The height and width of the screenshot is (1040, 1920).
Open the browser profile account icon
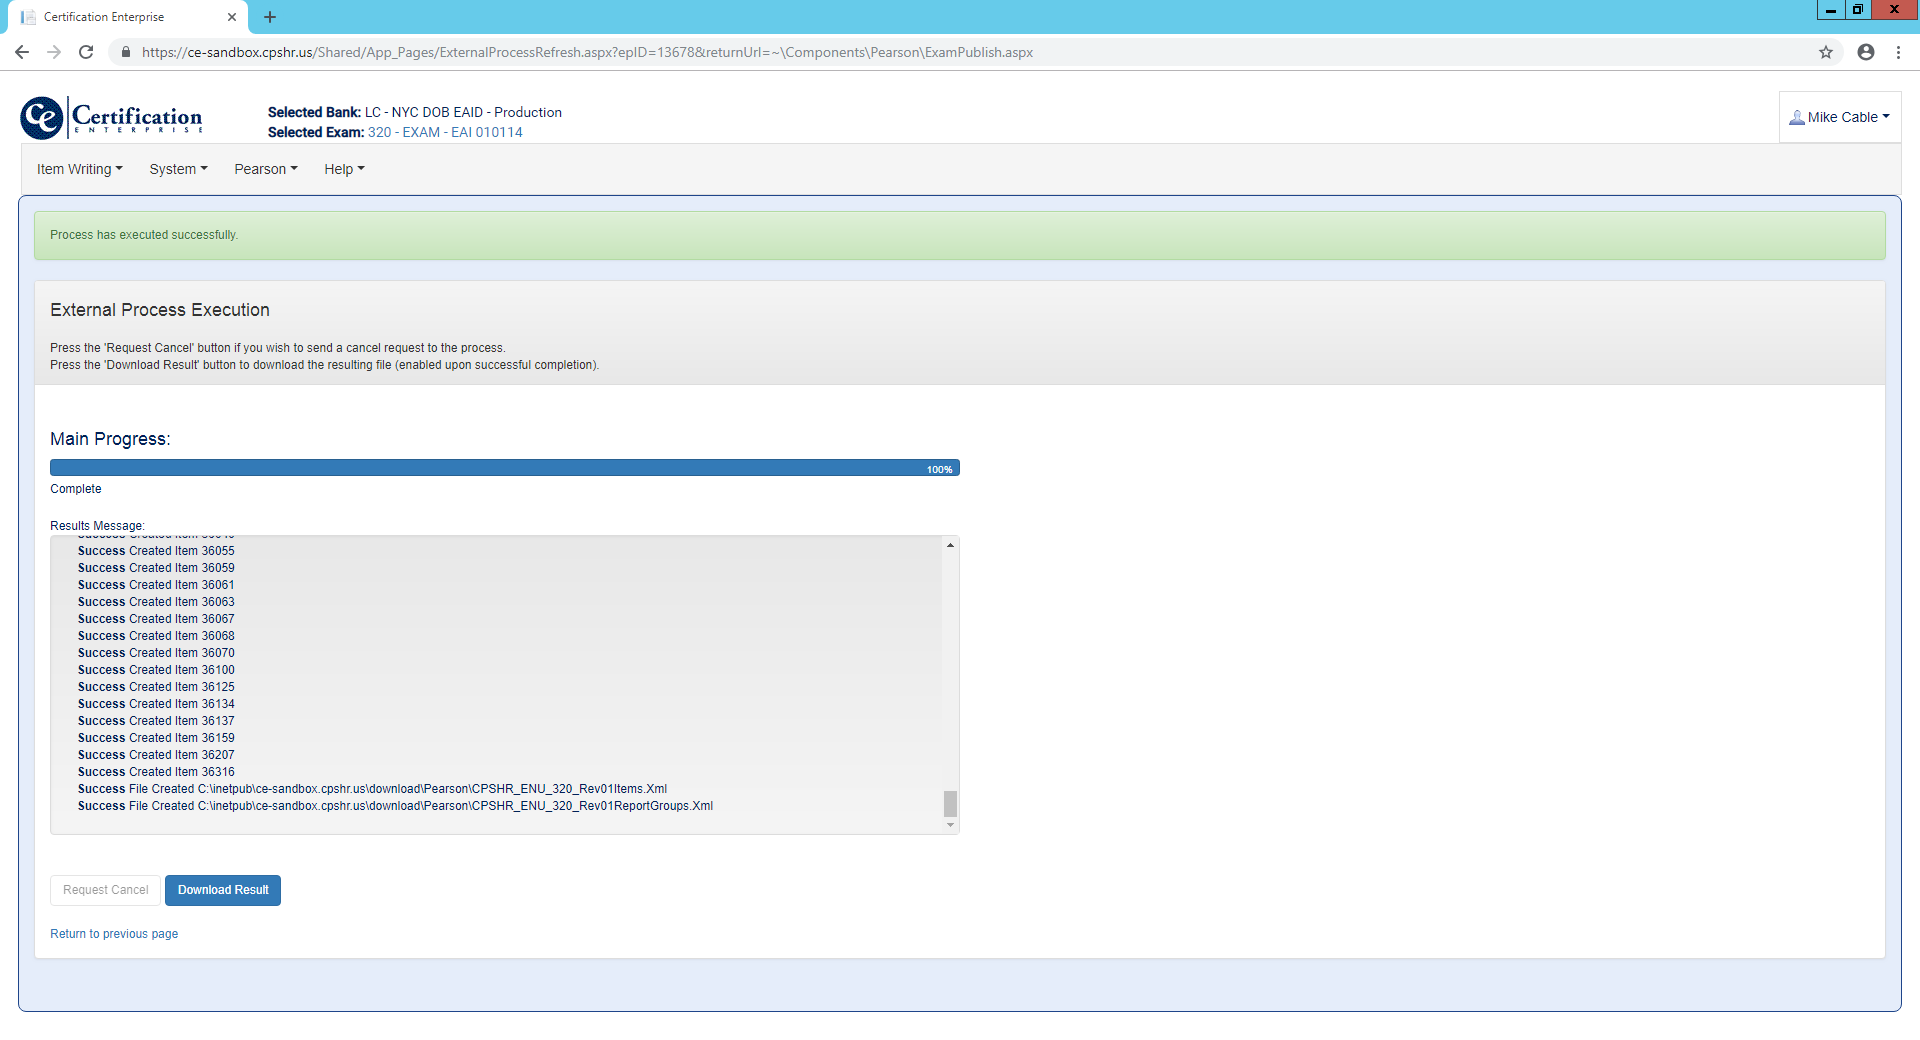[x=1866, y=52]
